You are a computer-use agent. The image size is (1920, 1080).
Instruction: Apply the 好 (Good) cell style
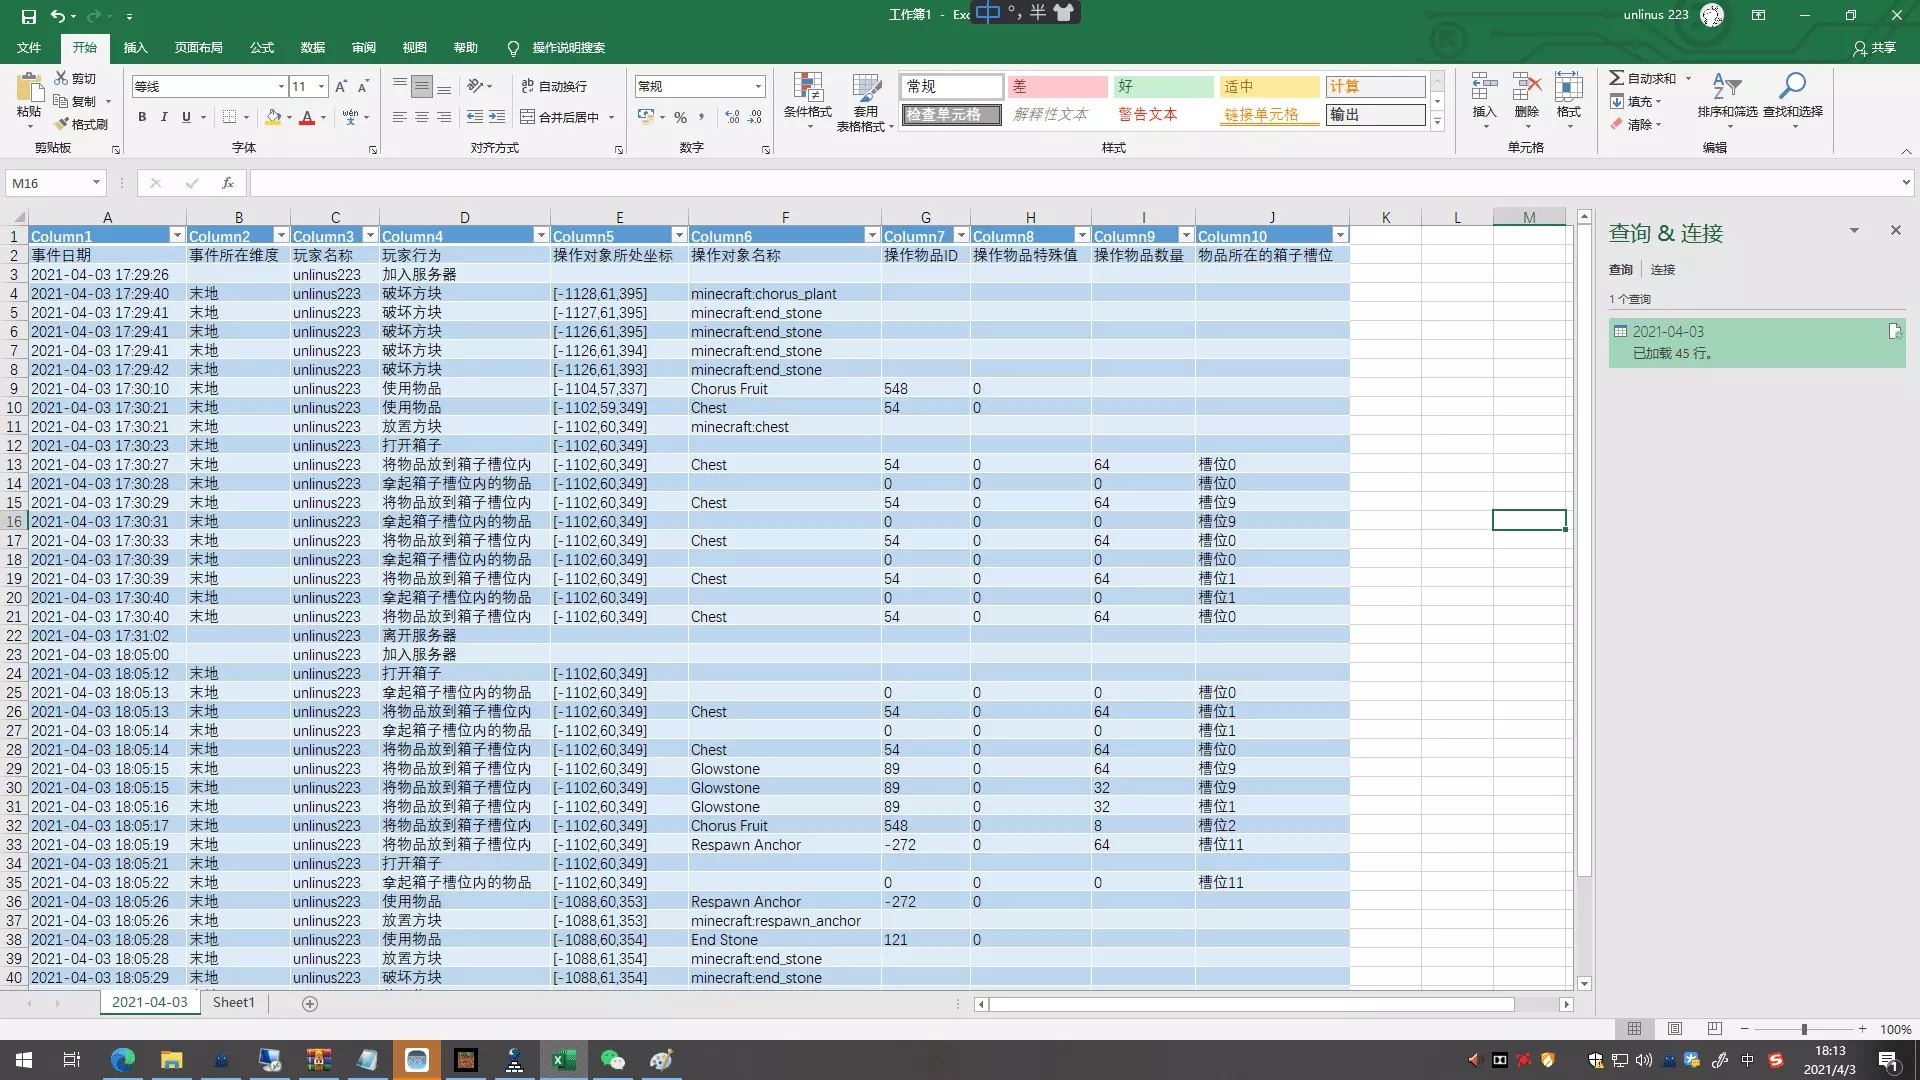pyautogui.click(x=1164, y=87)
